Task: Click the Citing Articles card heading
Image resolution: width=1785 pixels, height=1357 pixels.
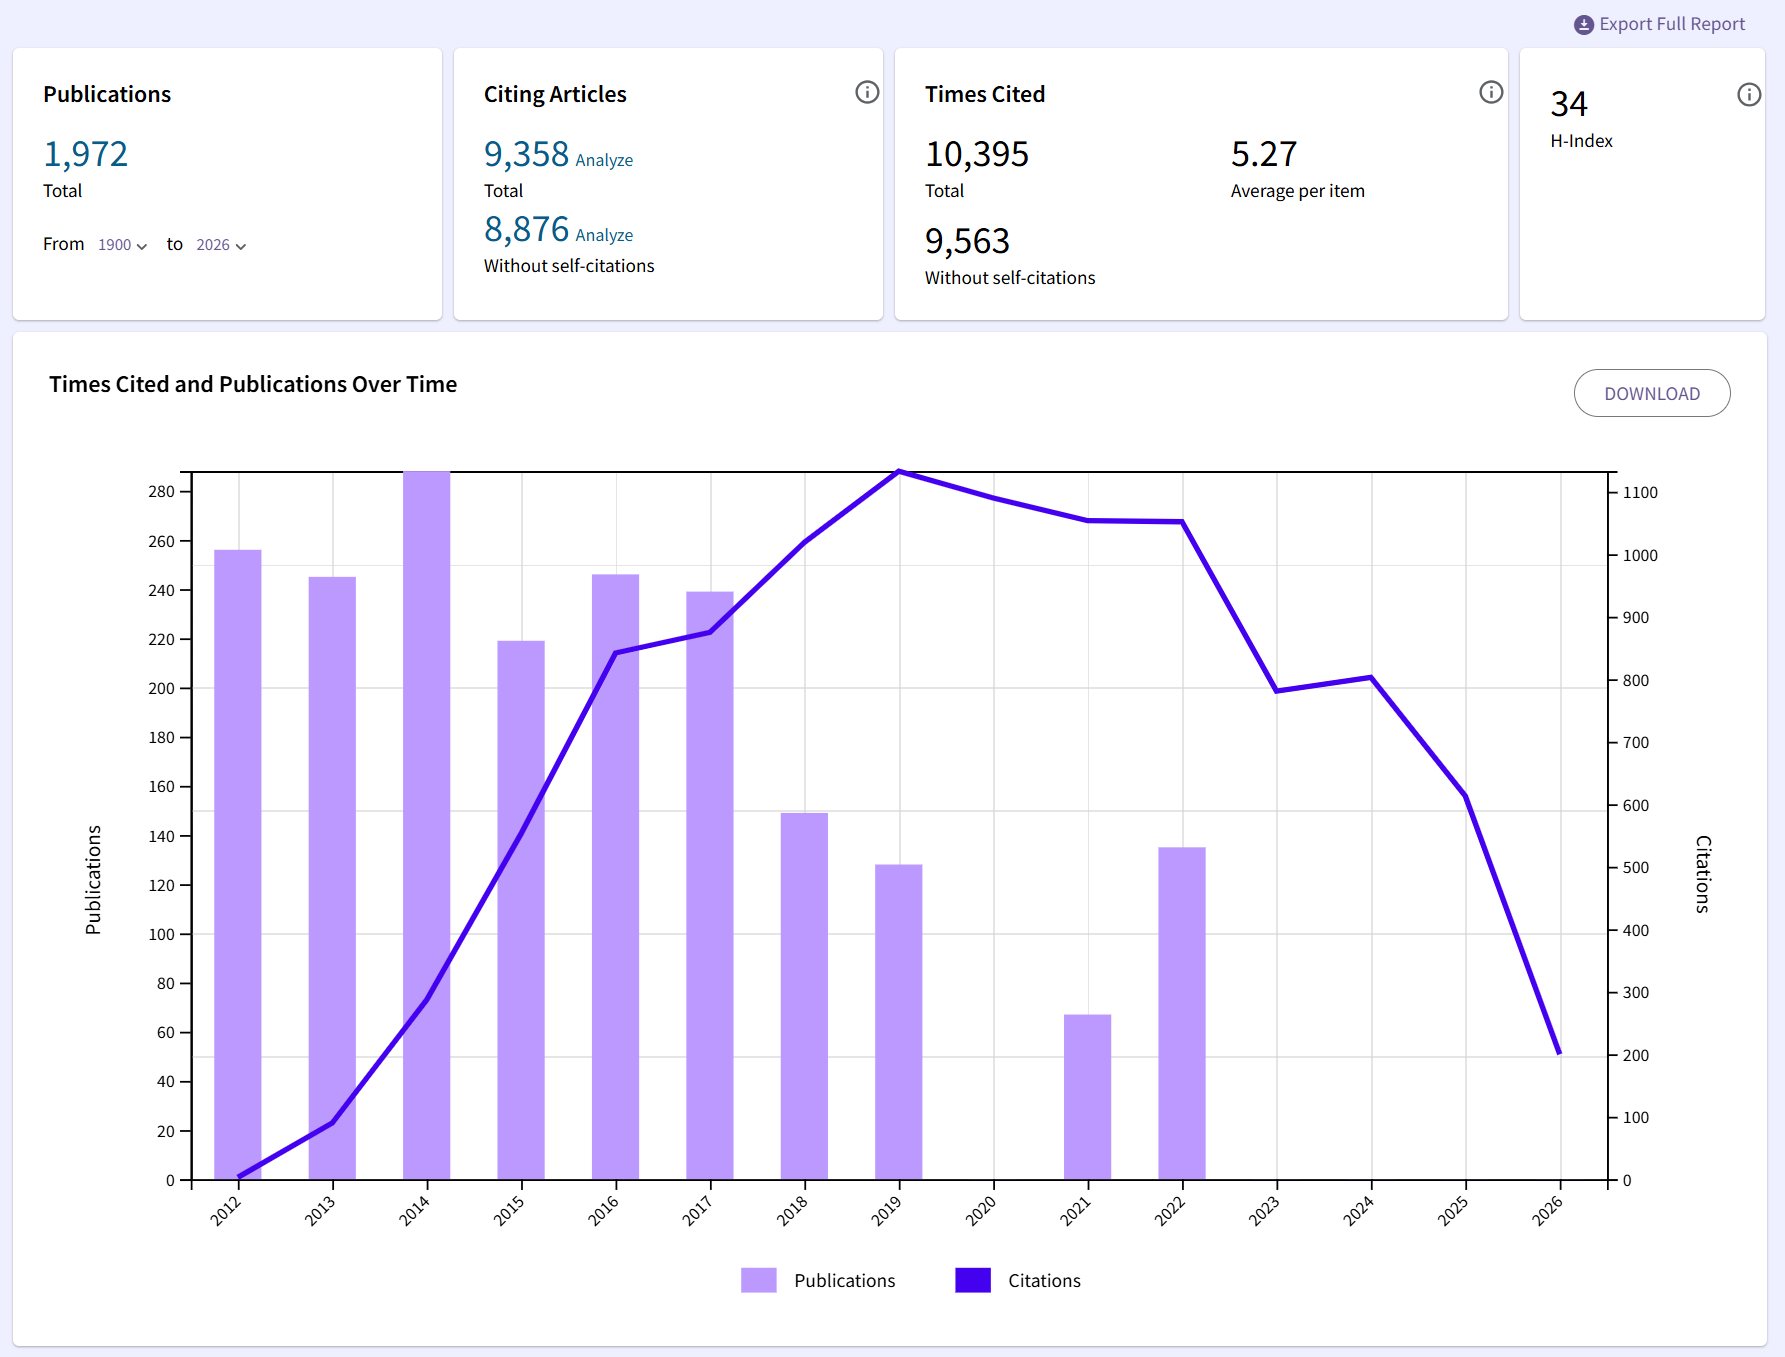Action: (555, 94)
